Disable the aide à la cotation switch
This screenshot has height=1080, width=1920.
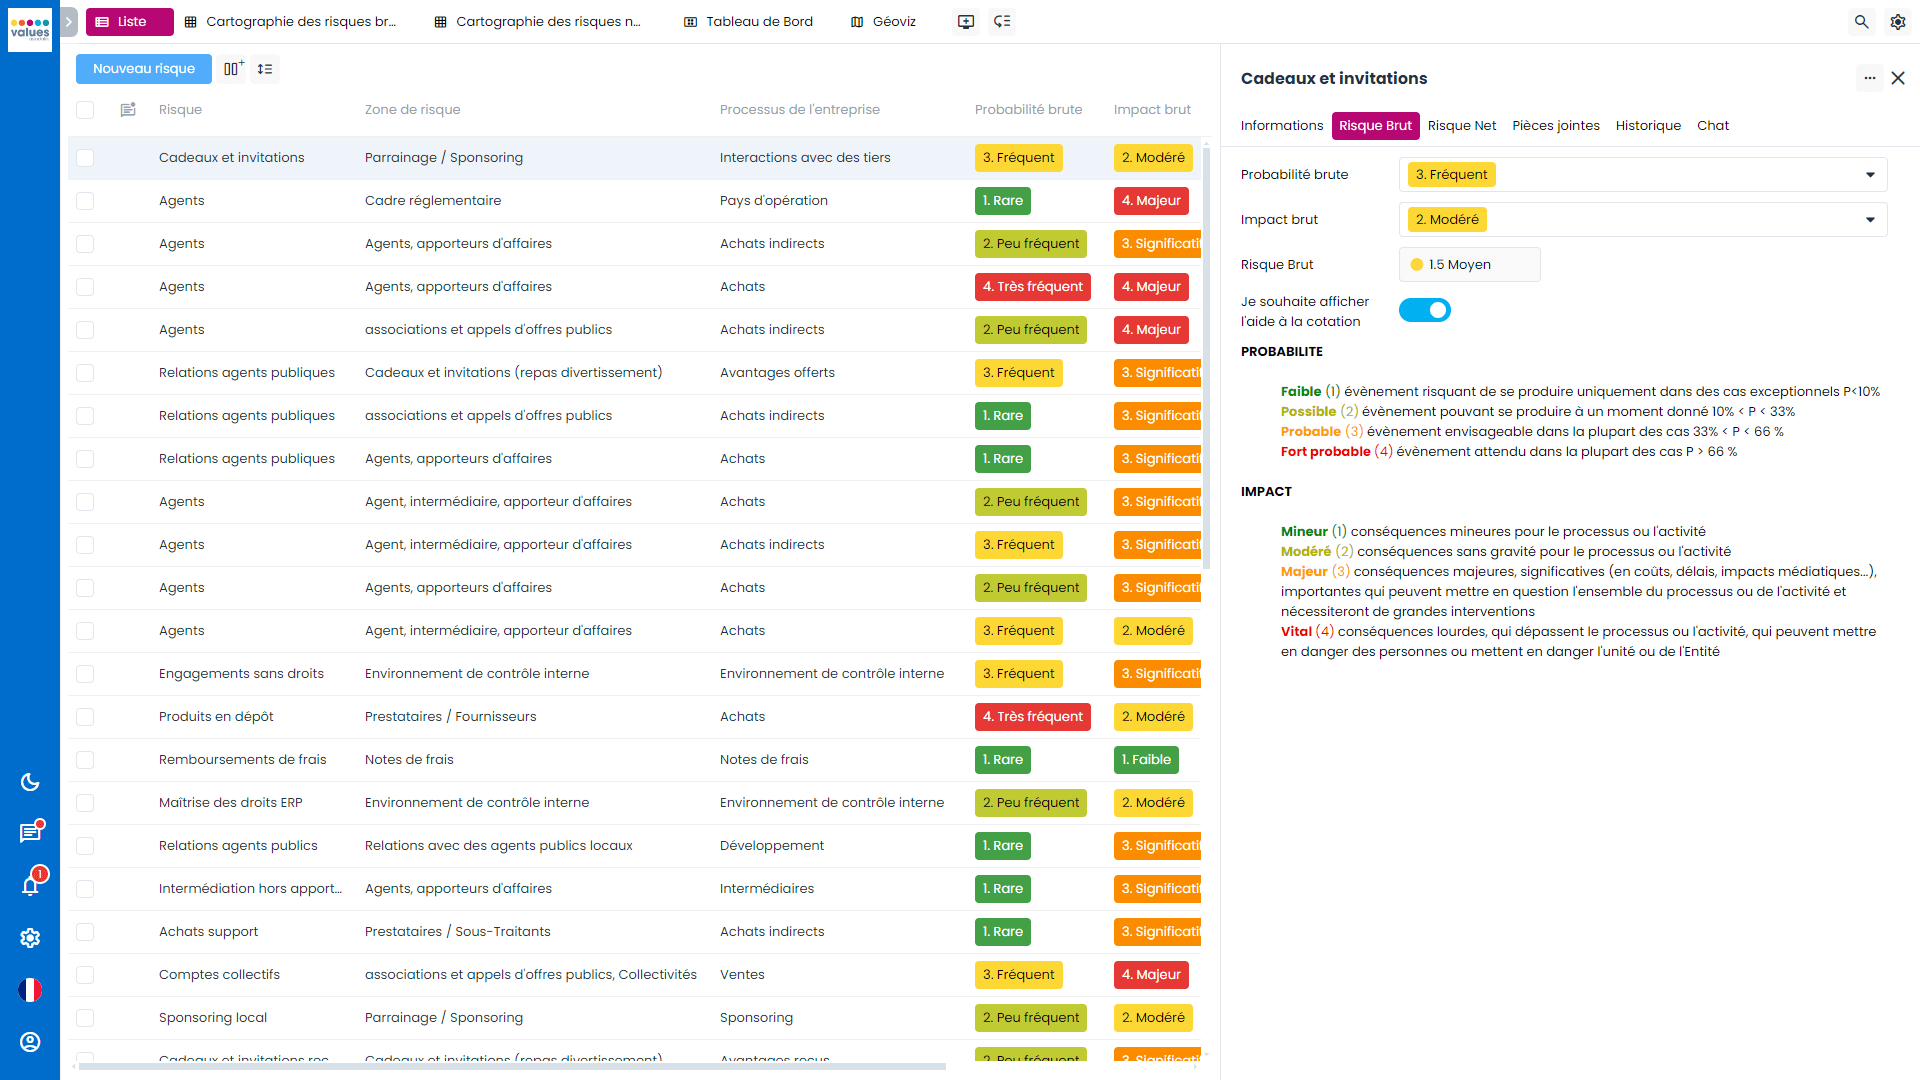1425,311
